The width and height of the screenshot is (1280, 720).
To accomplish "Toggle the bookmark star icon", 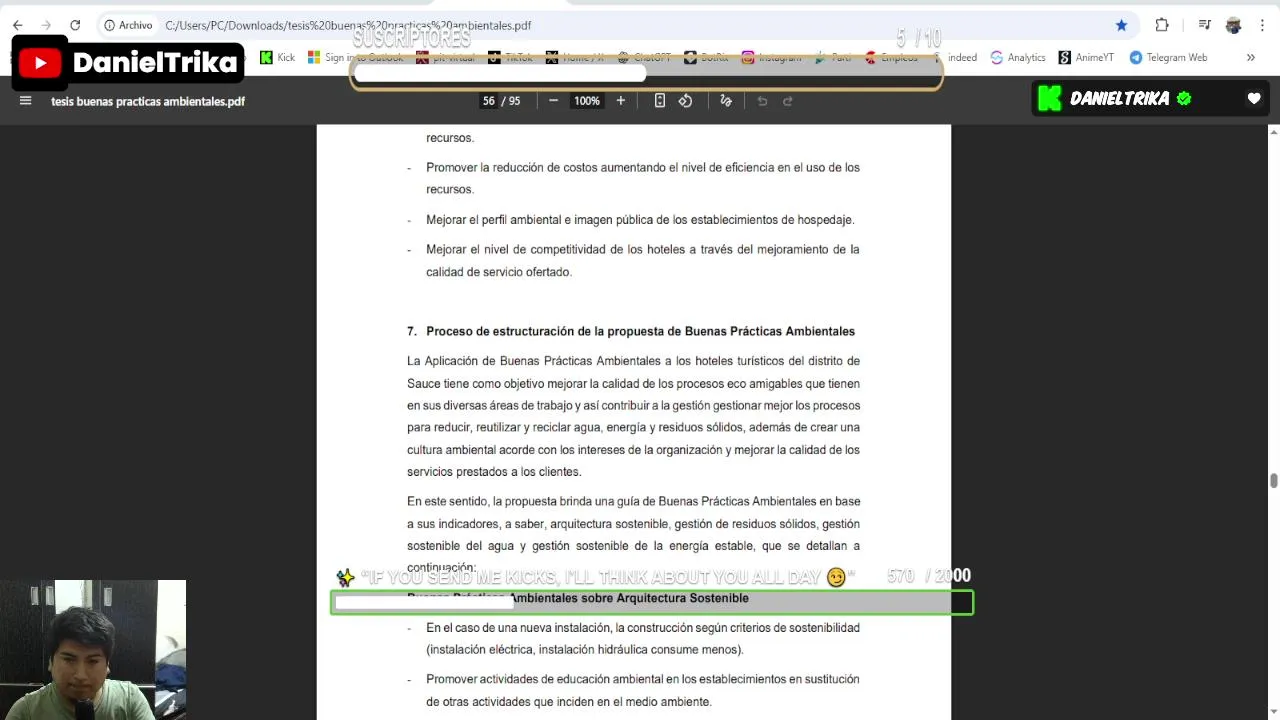I will [x=1121, y=25].
